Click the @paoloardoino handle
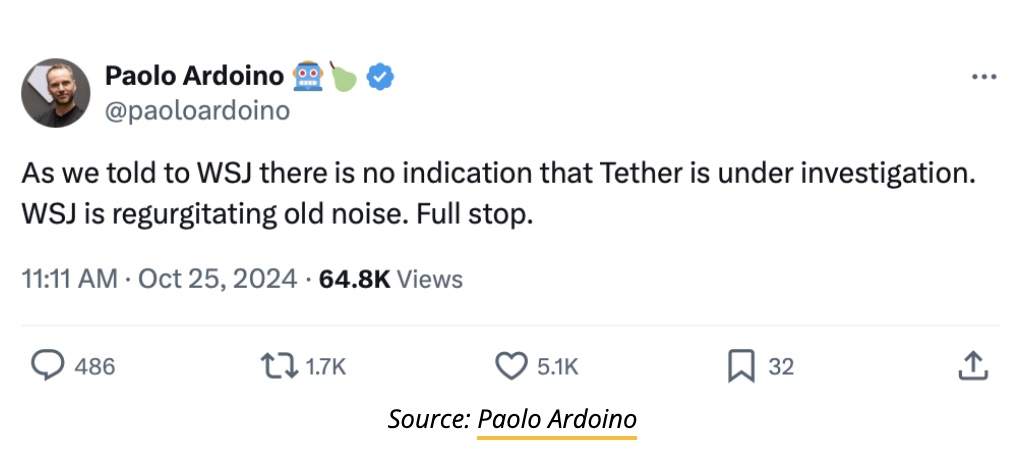The image size is (1012, 460). (197, 110)
